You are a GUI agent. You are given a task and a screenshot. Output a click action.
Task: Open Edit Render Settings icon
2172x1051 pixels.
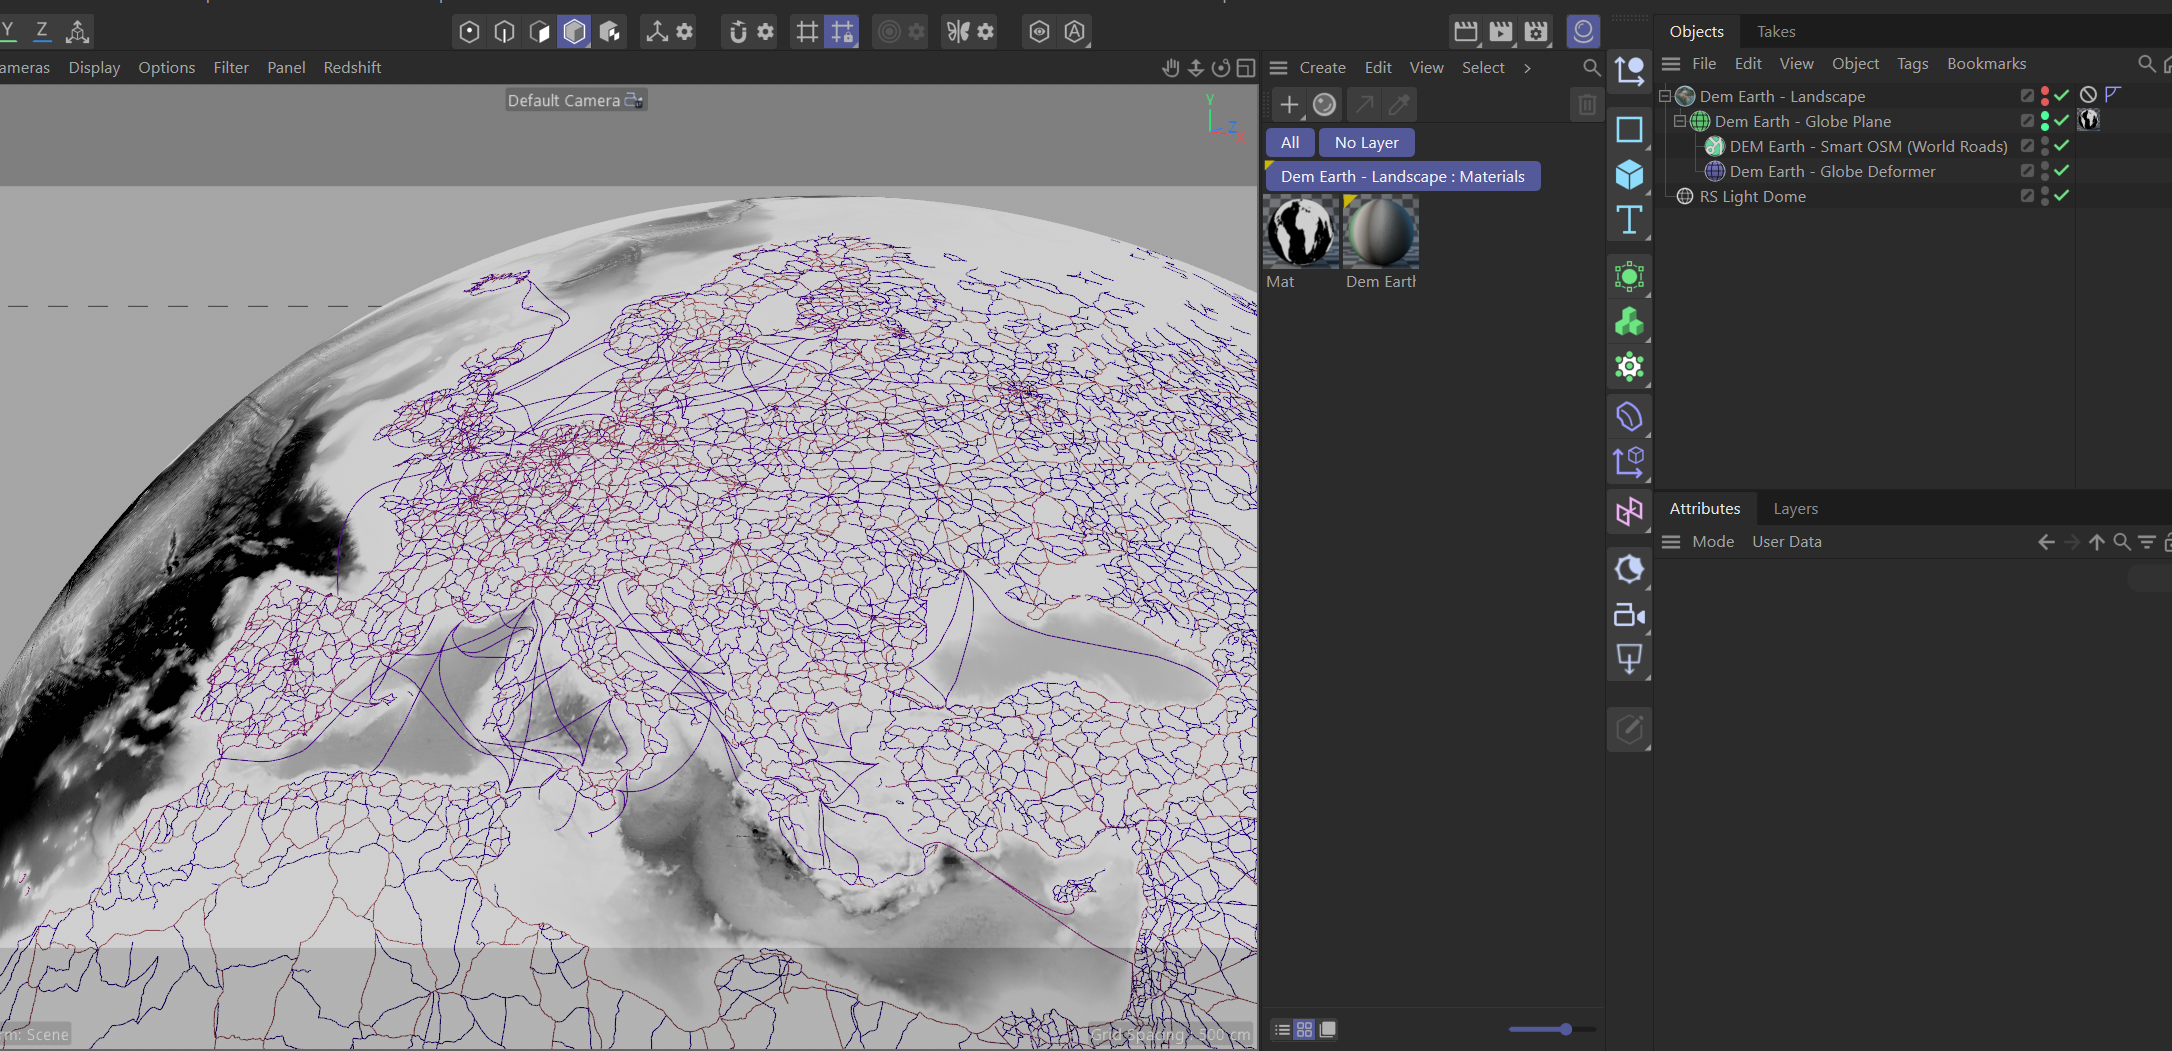[x=1536, y=32]
